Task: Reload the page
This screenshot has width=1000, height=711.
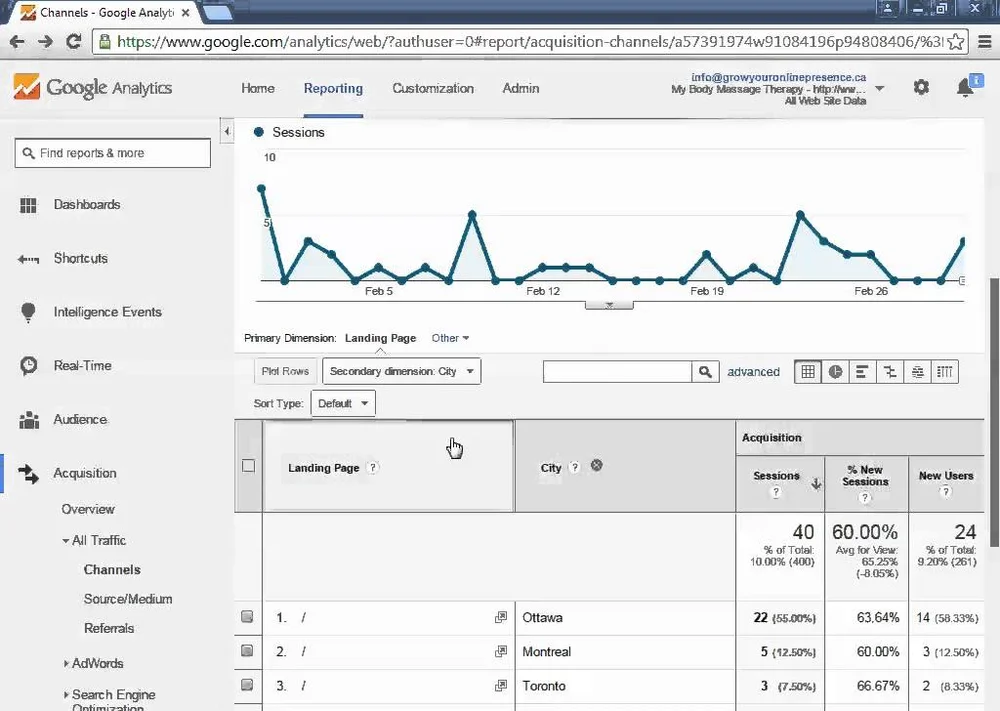Action: [73, 41]
